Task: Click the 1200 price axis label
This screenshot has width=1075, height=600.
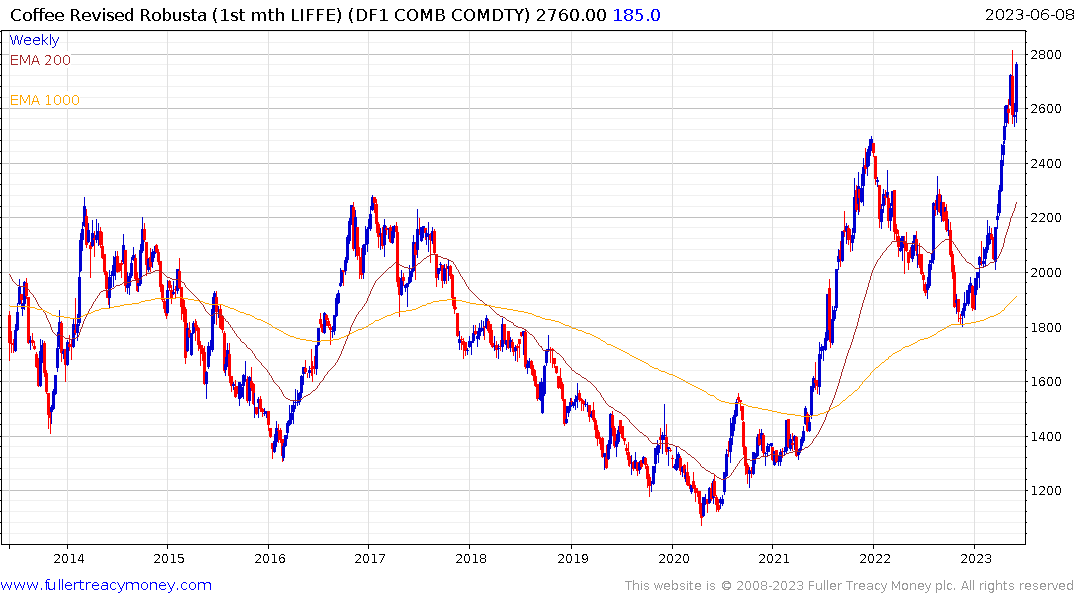Action: coord(1047,491)
